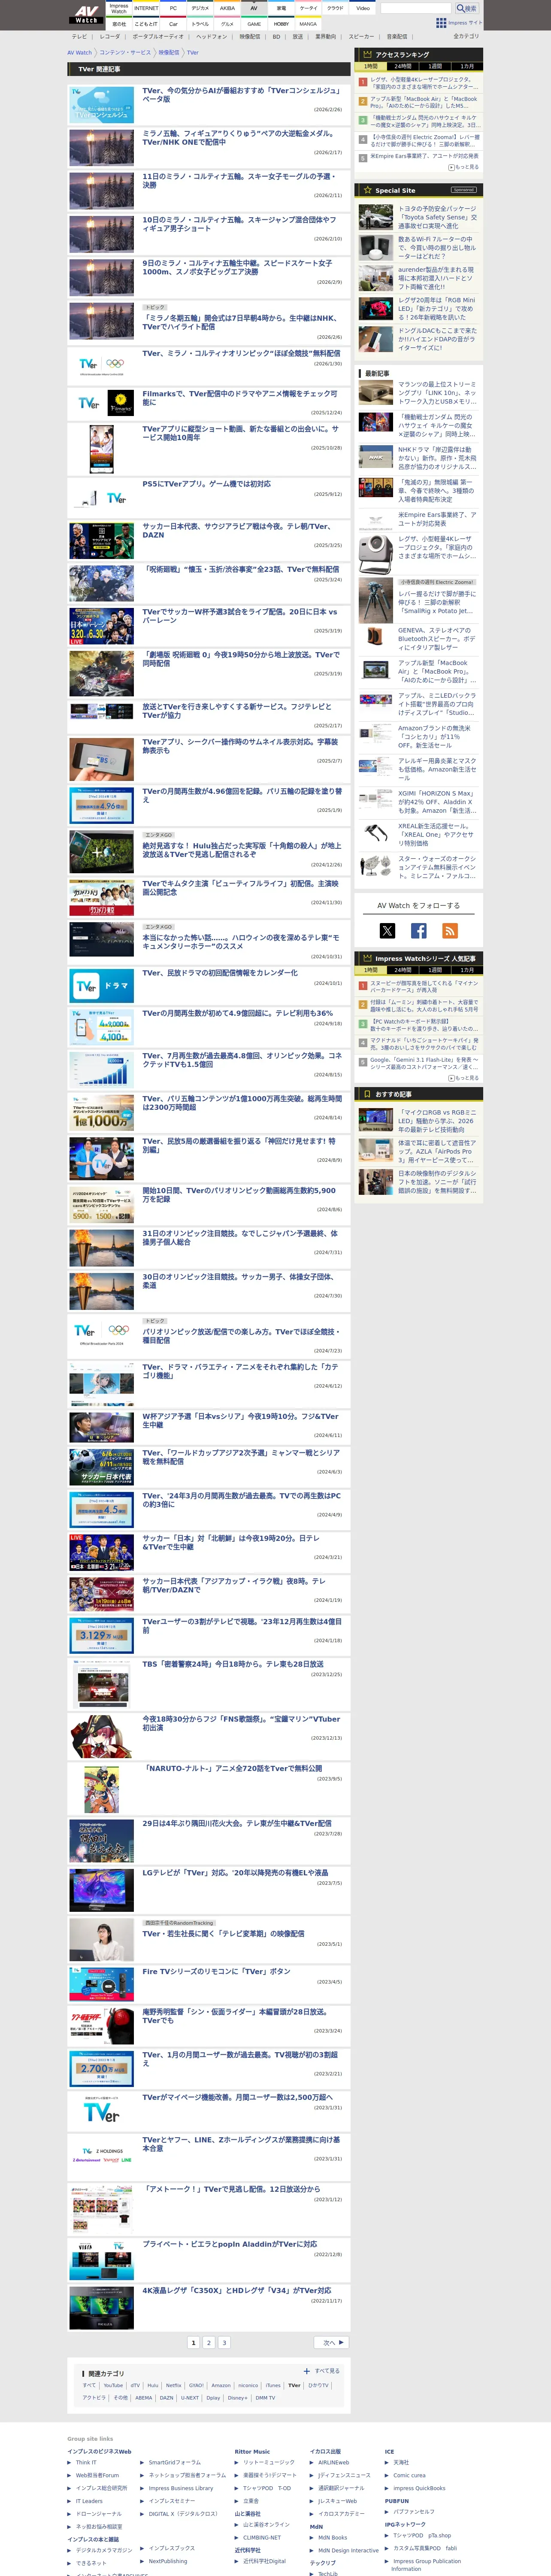Open the Google Gemini 3.1 Flash-Lite ranking item

pyautogui.click(x=424, y=1064)
